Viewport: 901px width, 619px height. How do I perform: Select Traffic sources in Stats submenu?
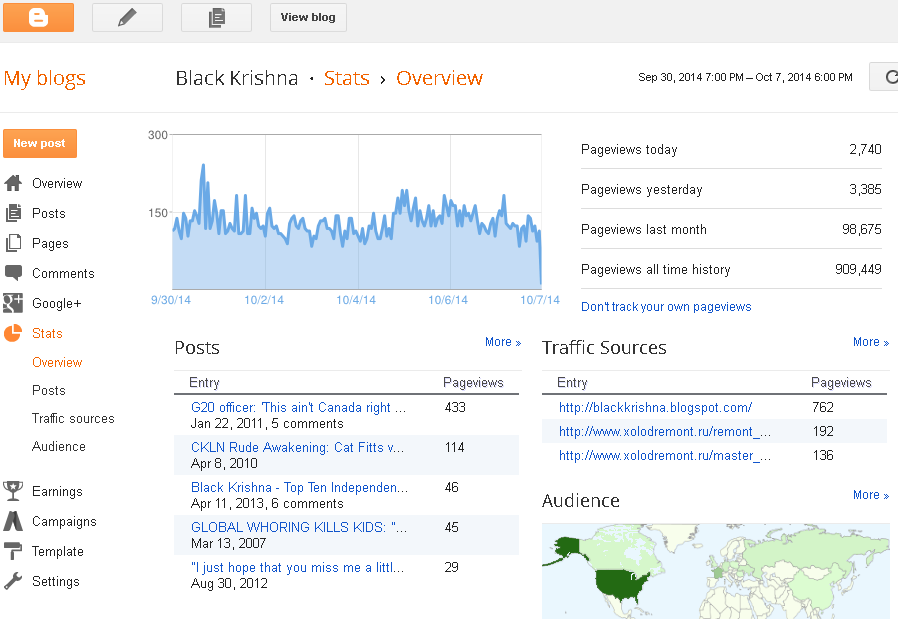coord(73,418)
